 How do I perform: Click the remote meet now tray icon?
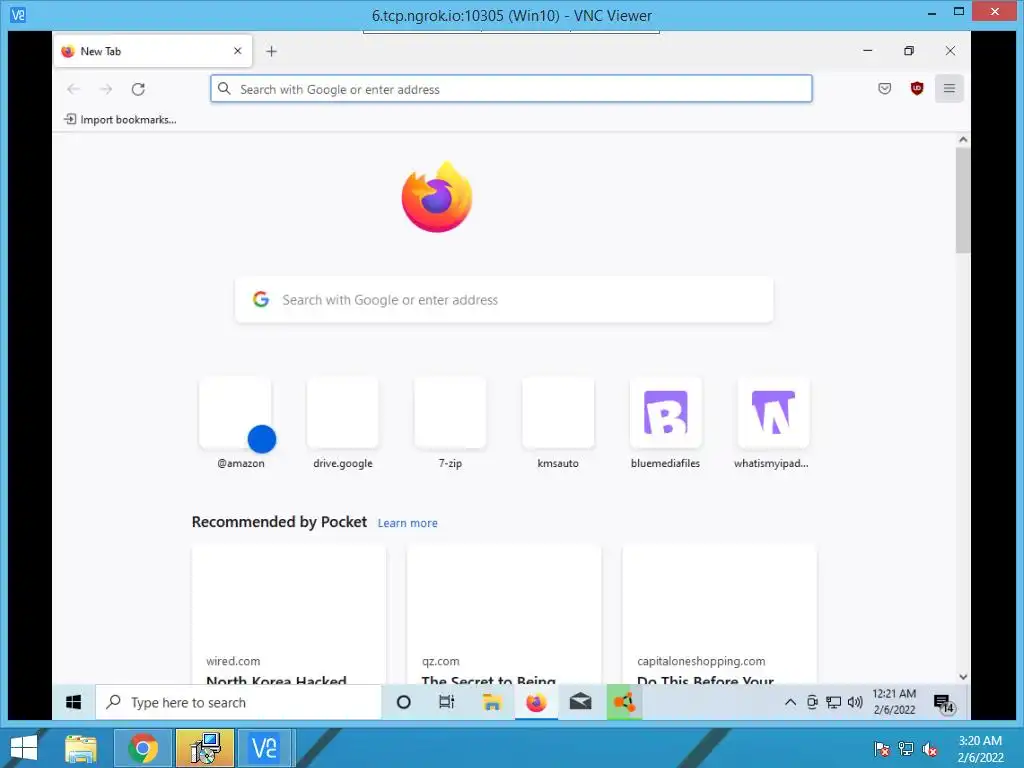point(812,702)
